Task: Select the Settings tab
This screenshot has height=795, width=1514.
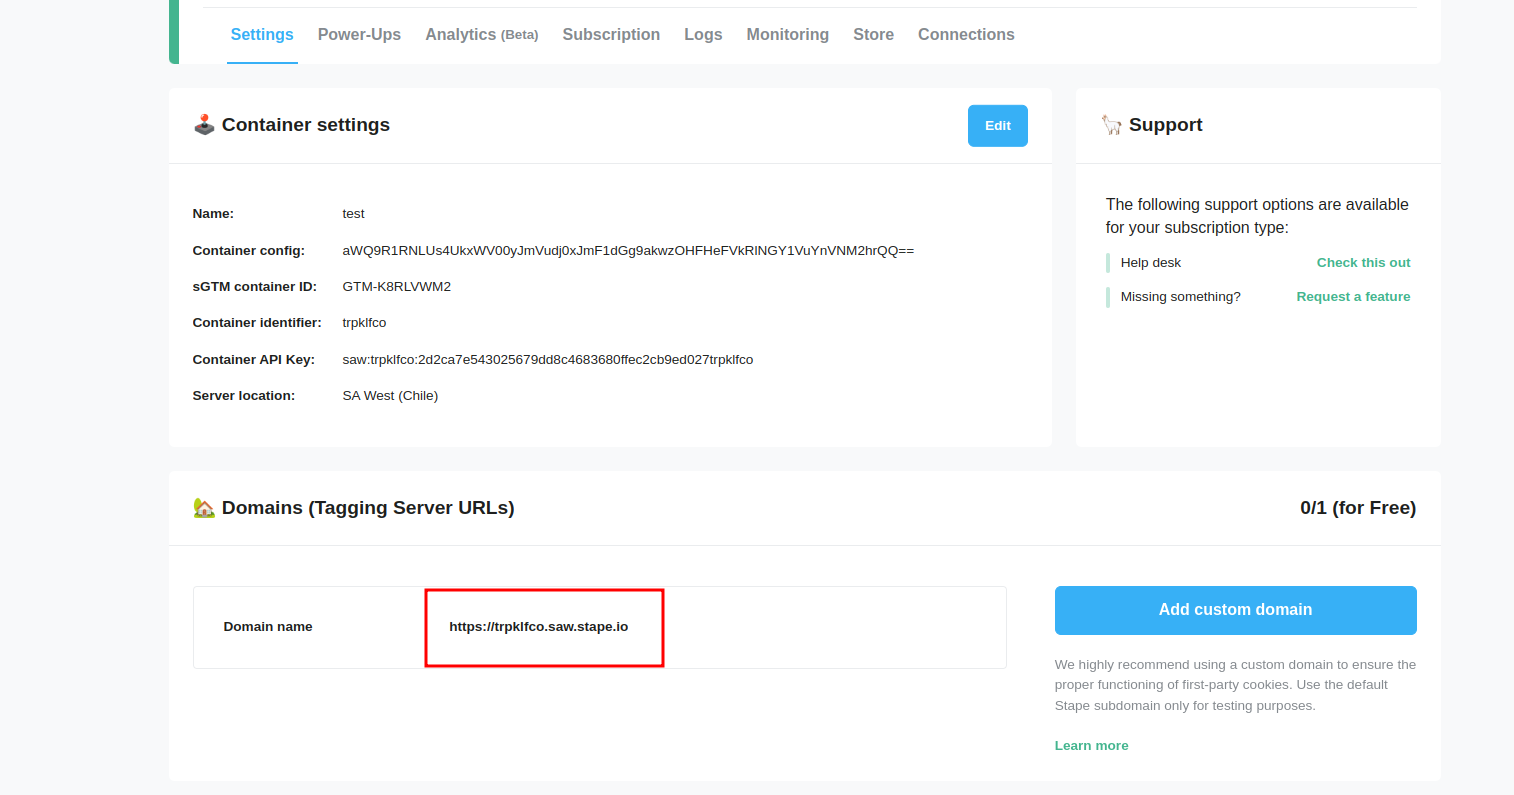Action: pyautogui.click(x=261, y=34)
